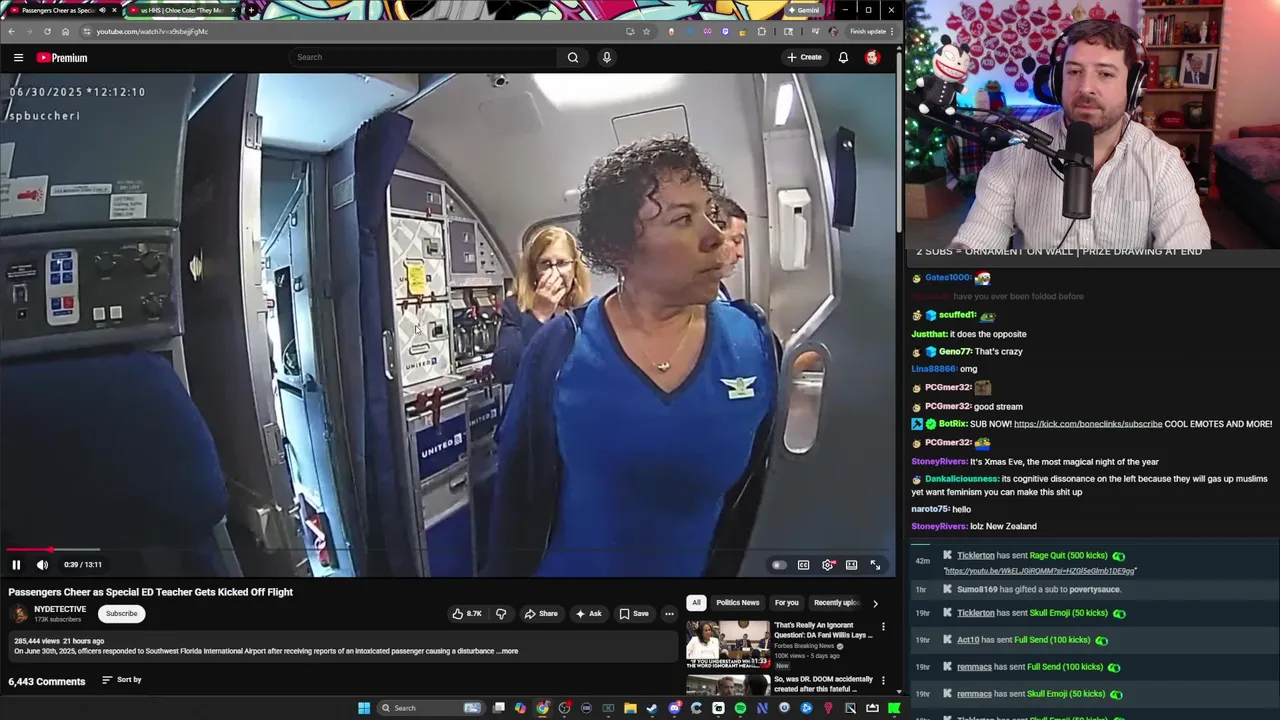
Task: Open options for the DR. DOOM video
Action: pos(883,681)
